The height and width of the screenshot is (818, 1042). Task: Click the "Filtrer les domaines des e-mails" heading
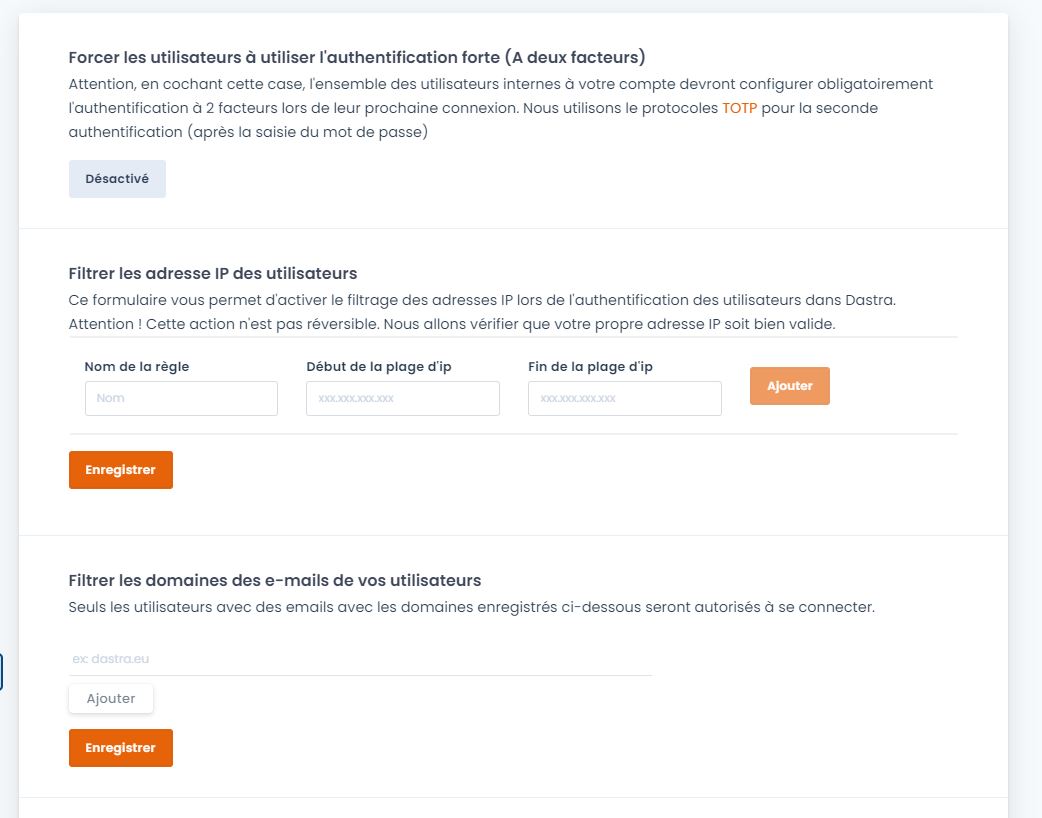(x=275, y=580)
